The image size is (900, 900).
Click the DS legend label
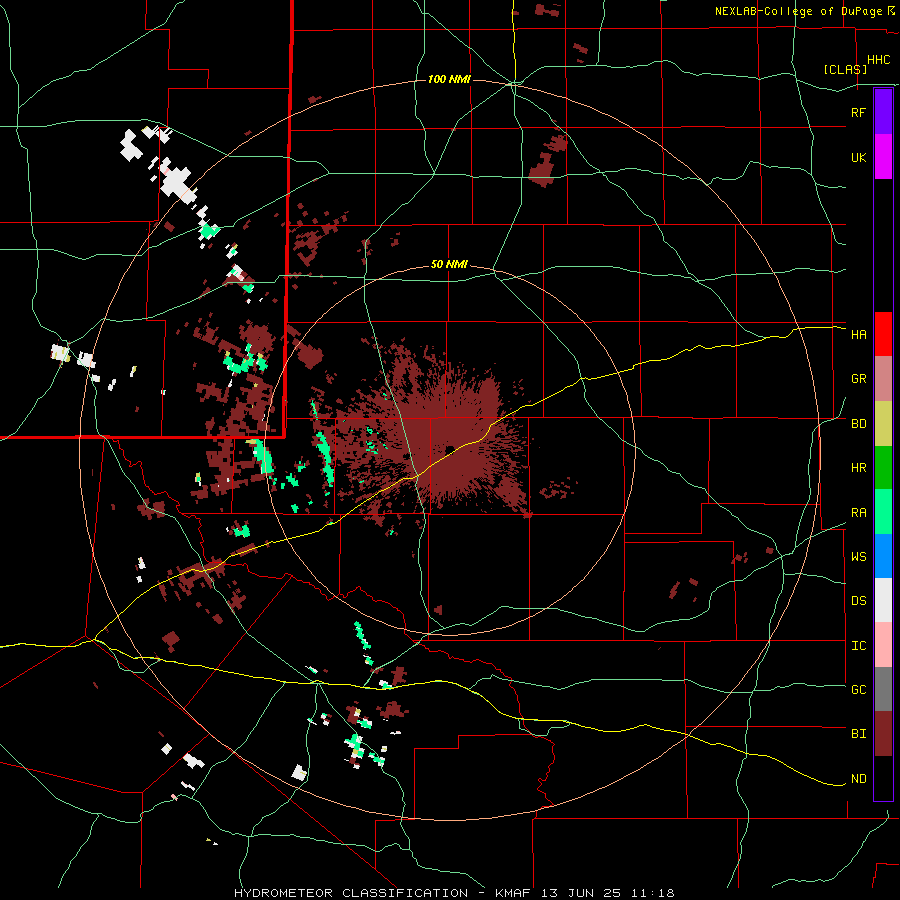pyautogui.click(x=858, y=601)
